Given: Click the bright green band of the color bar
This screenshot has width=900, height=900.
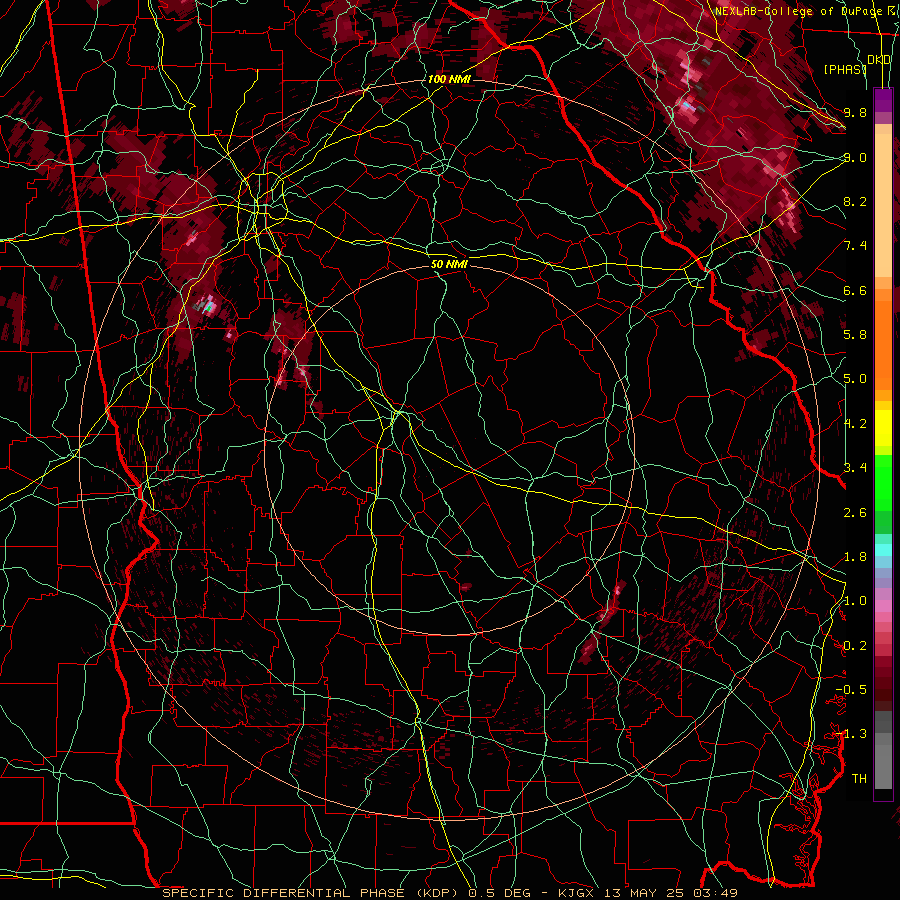Looking at the screenshot, I should point(883,482).
